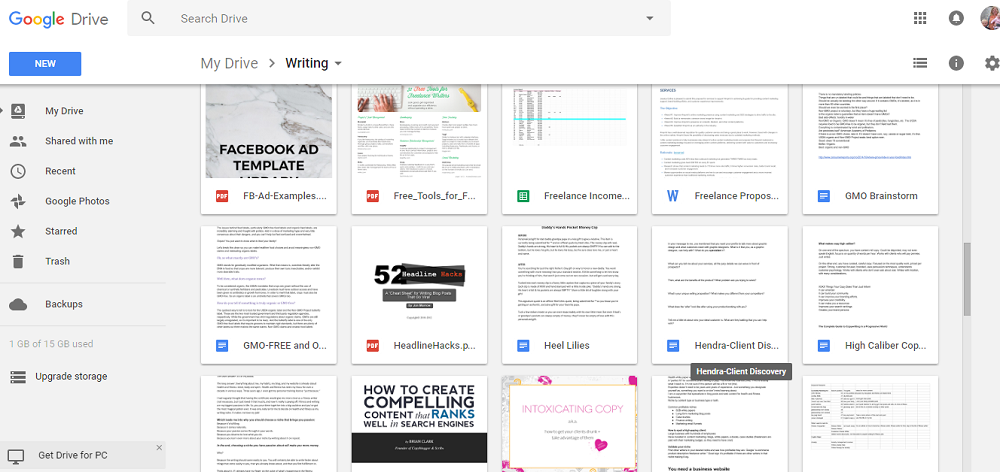Open Trash folder
The height and width of the screenshot is (472, 1000).
[57, 261]
